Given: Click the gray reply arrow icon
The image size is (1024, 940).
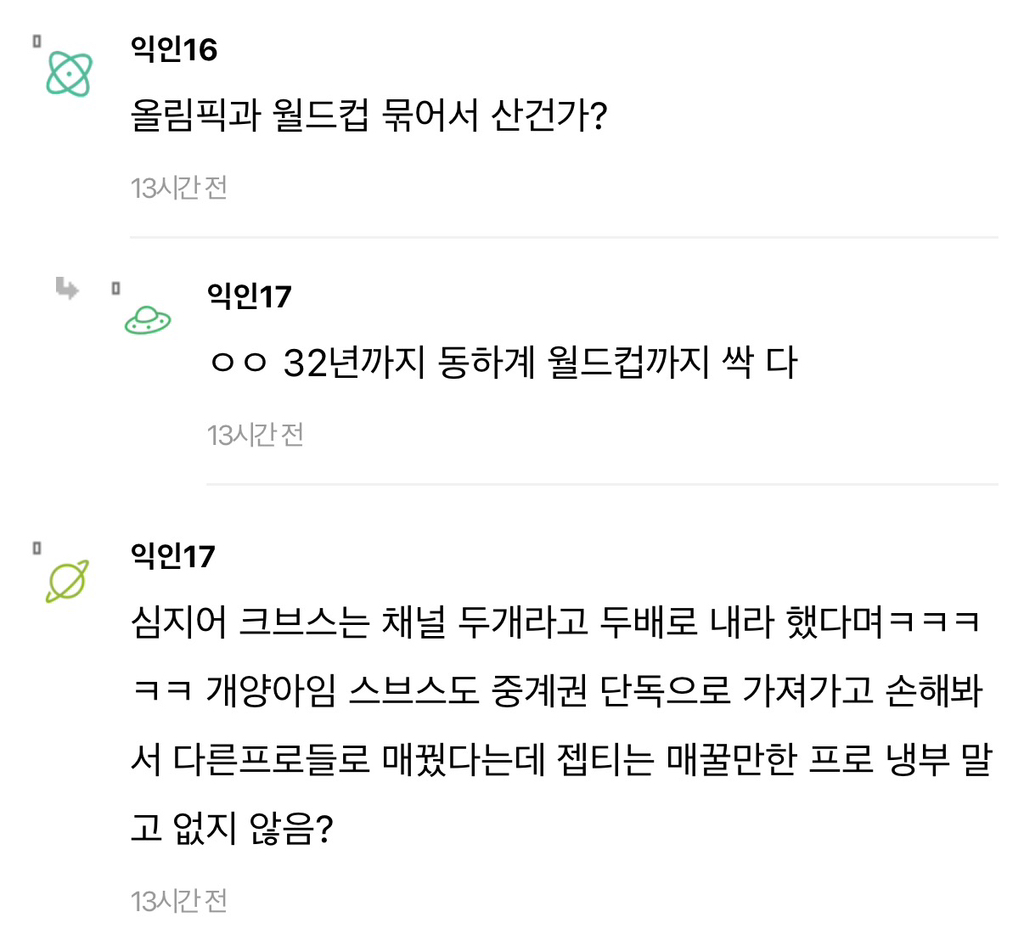Looking at the screenshot, I should (x=67, y=290).
